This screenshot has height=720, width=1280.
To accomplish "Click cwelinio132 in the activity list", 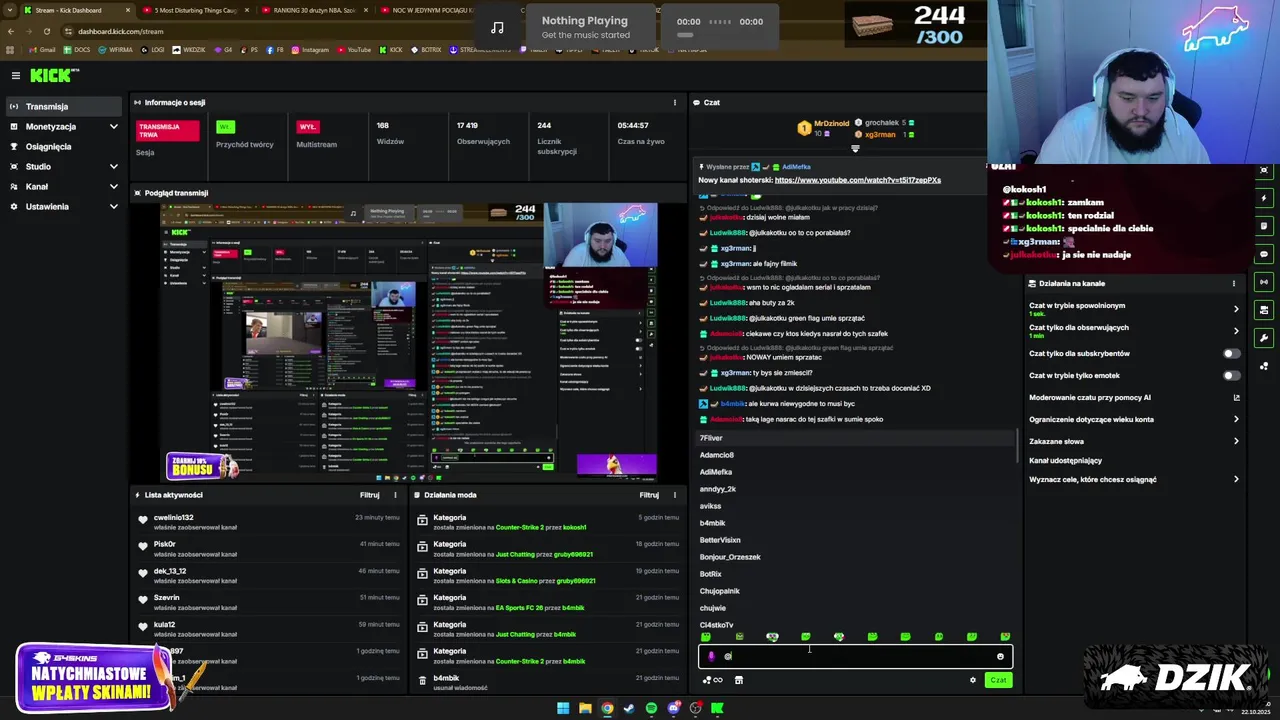I will 173,517.
